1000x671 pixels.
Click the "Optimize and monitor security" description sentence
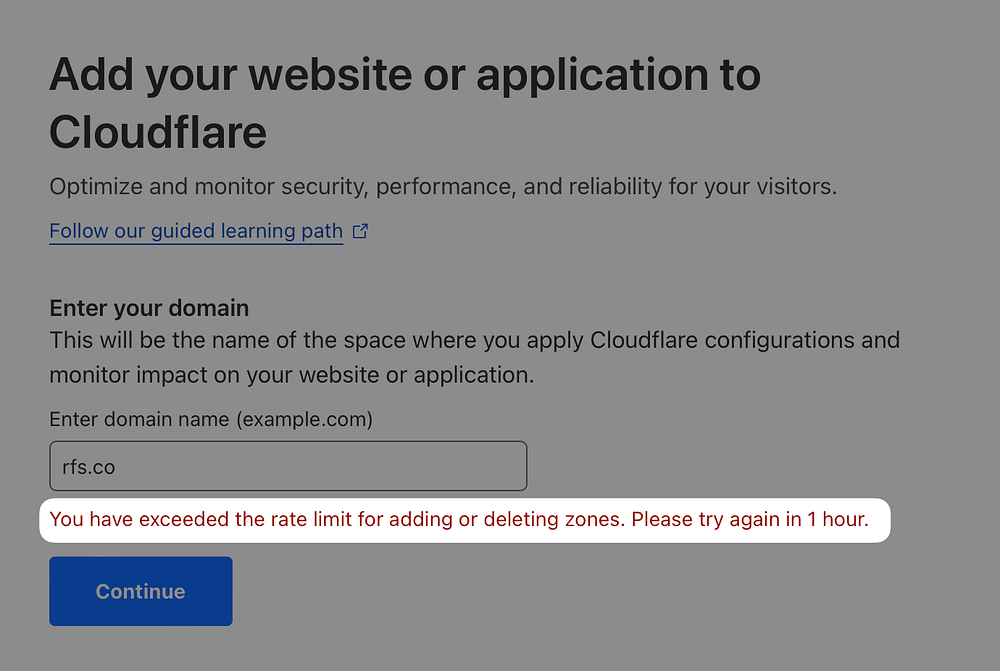(443, 186)
